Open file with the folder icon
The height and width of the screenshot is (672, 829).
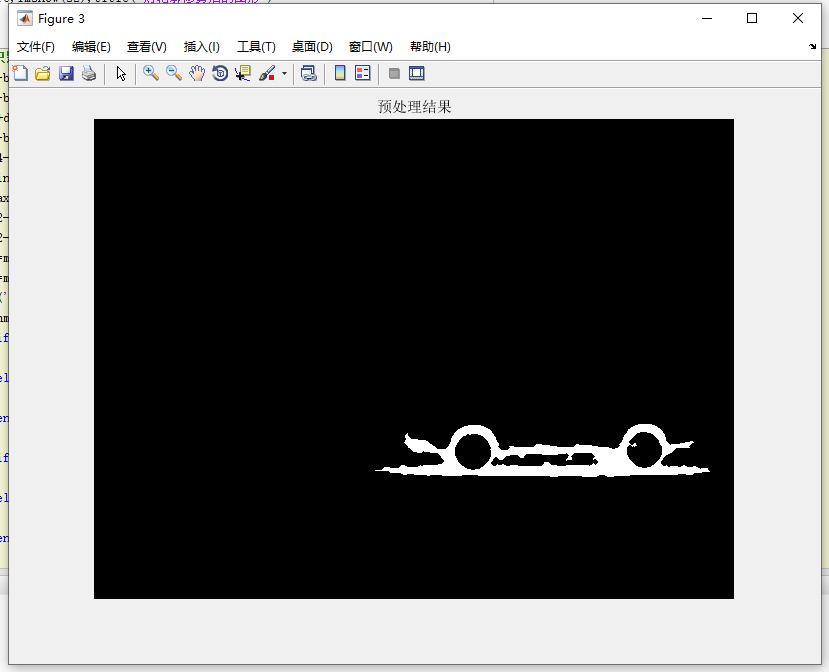point(43,73)
